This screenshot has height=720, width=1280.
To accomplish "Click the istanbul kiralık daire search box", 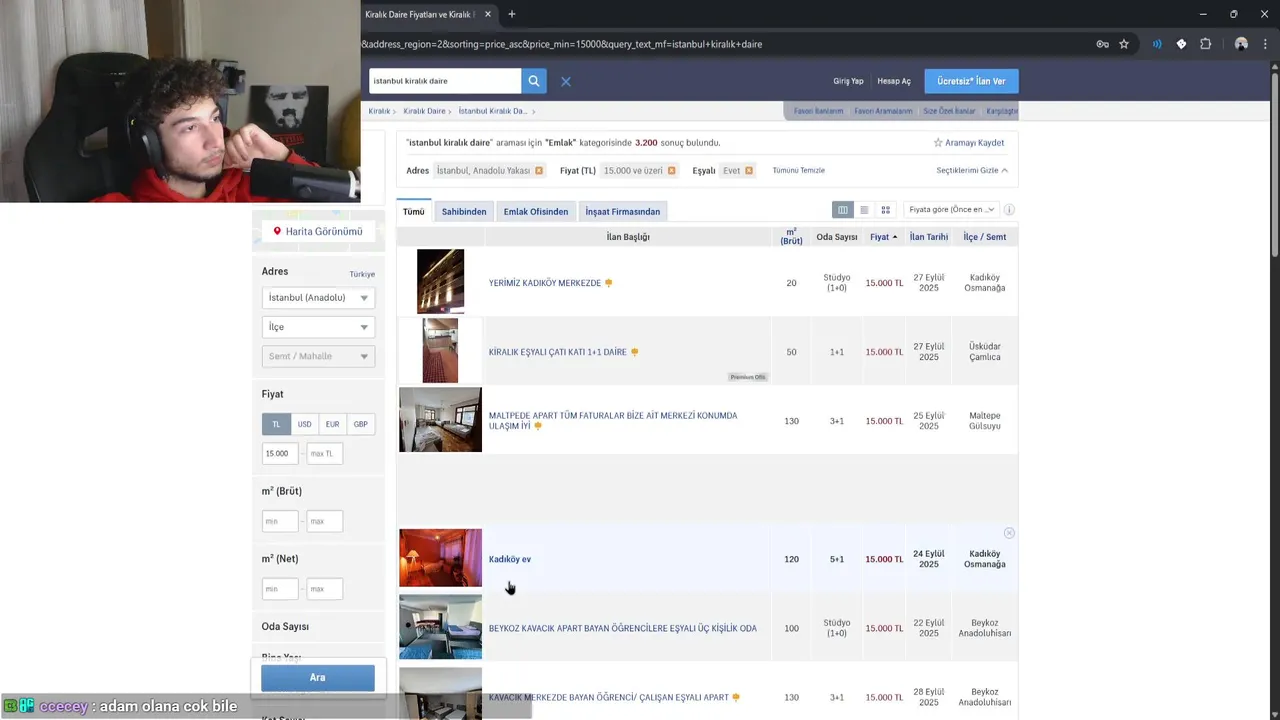I will click(445, 81).
